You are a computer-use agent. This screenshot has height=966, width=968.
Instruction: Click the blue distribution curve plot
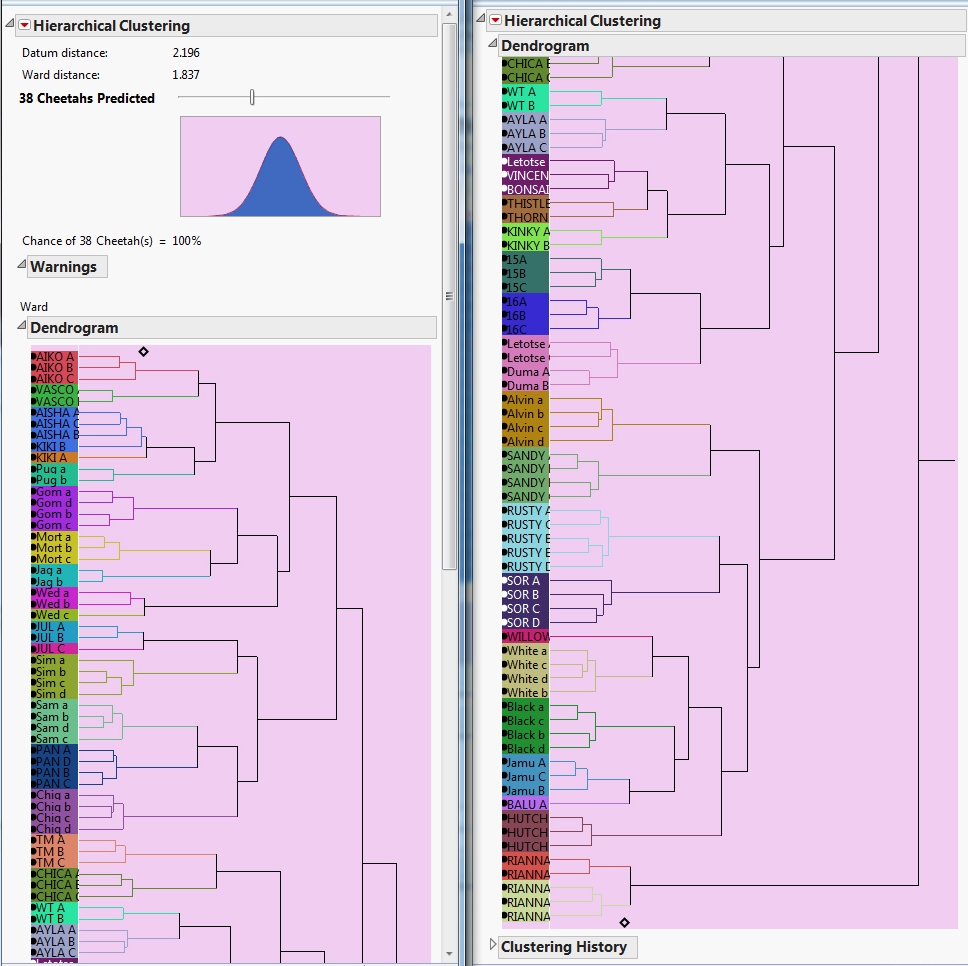pos(280,167)
